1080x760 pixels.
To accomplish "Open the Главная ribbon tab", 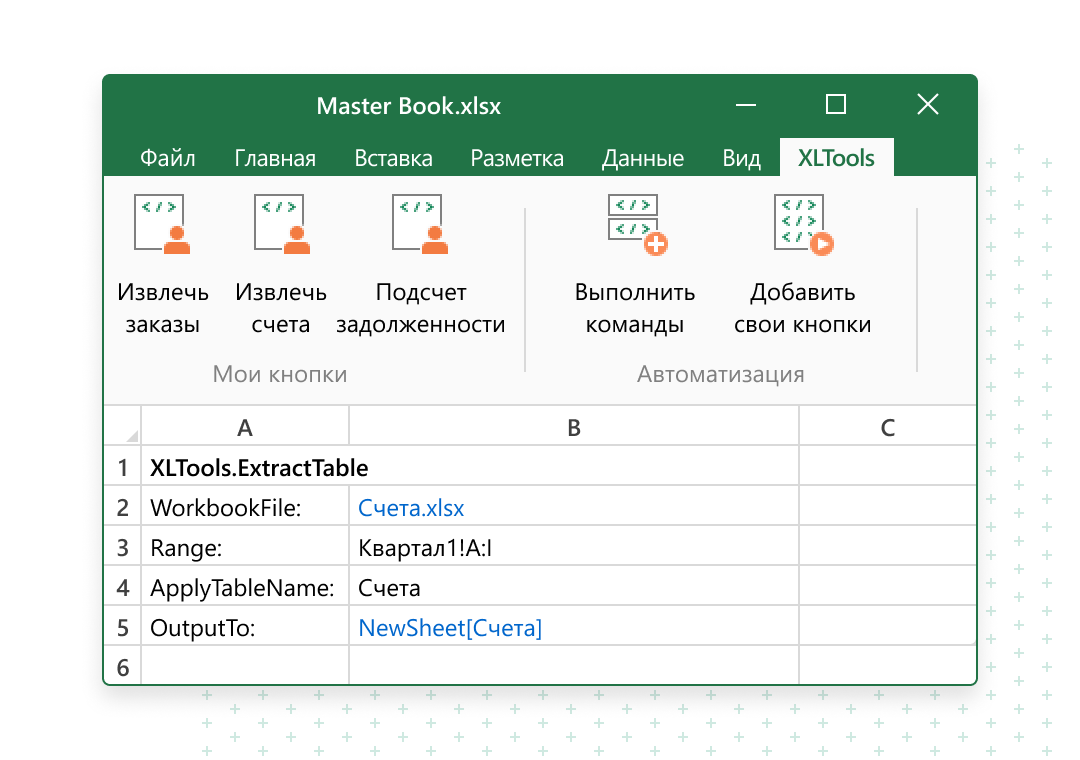I will [x=275, y=158].
